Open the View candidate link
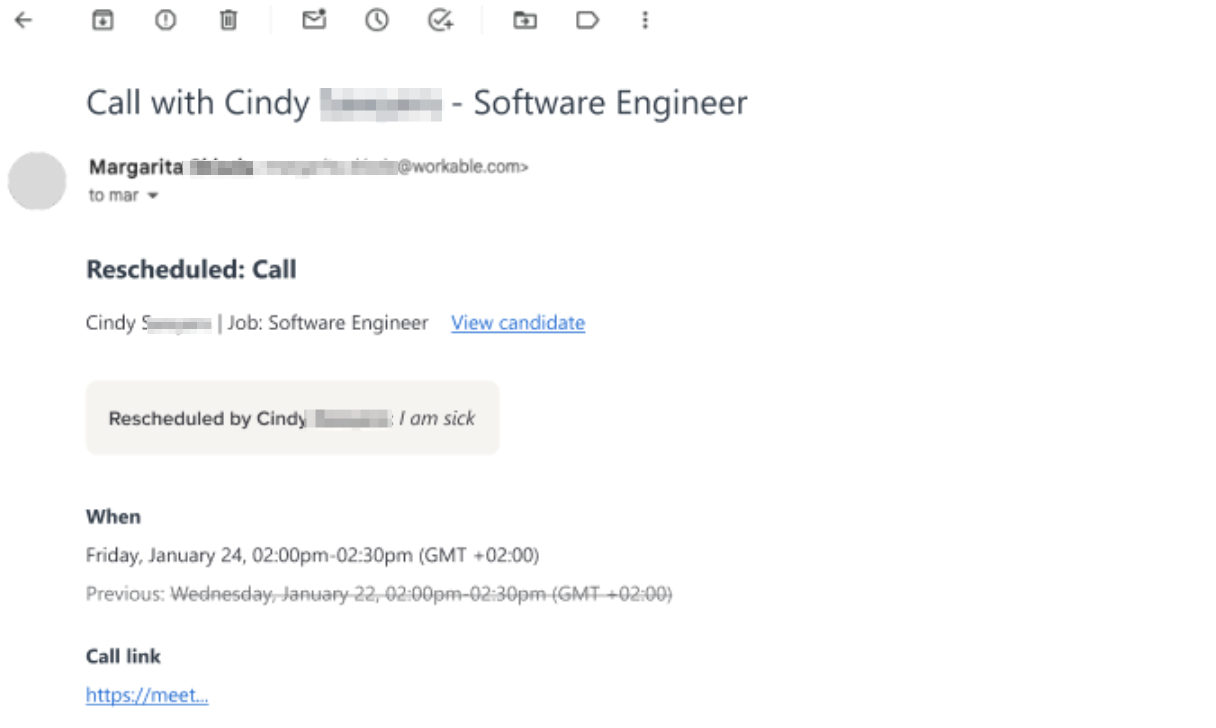 click(517, 323)
